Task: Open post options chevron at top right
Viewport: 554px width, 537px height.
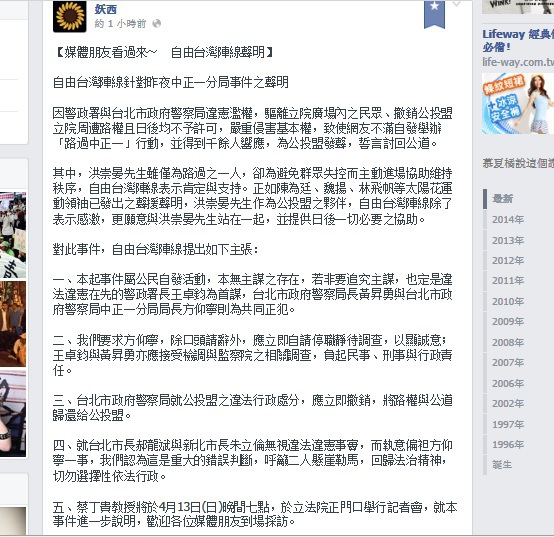Action: (x=456, y=4)
